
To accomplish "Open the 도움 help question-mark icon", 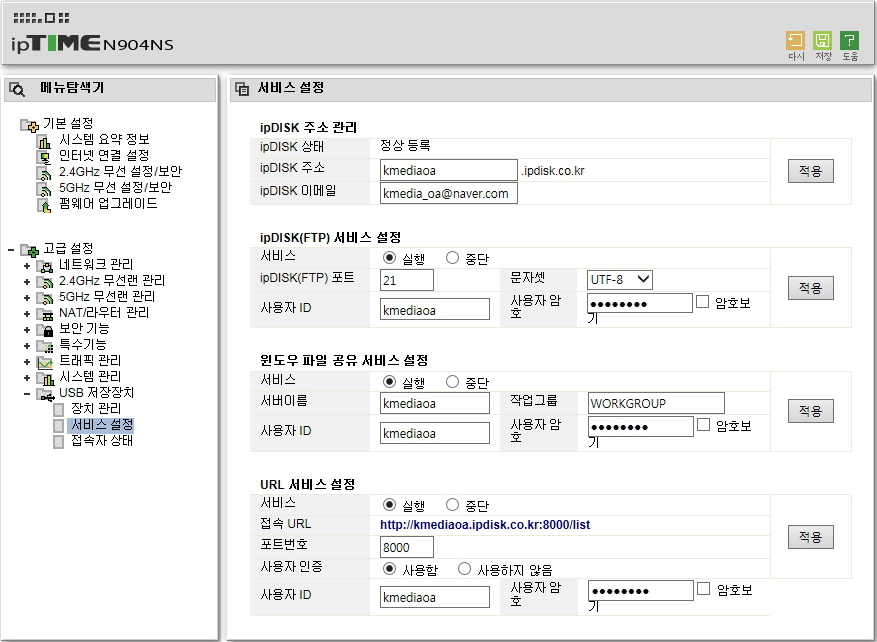I will (x=849, y=41).
